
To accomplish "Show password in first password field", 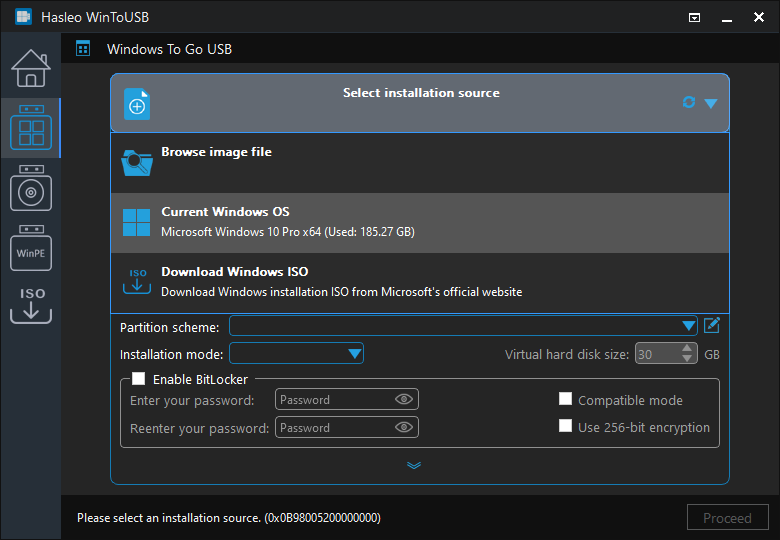I will tap(403, 399).
